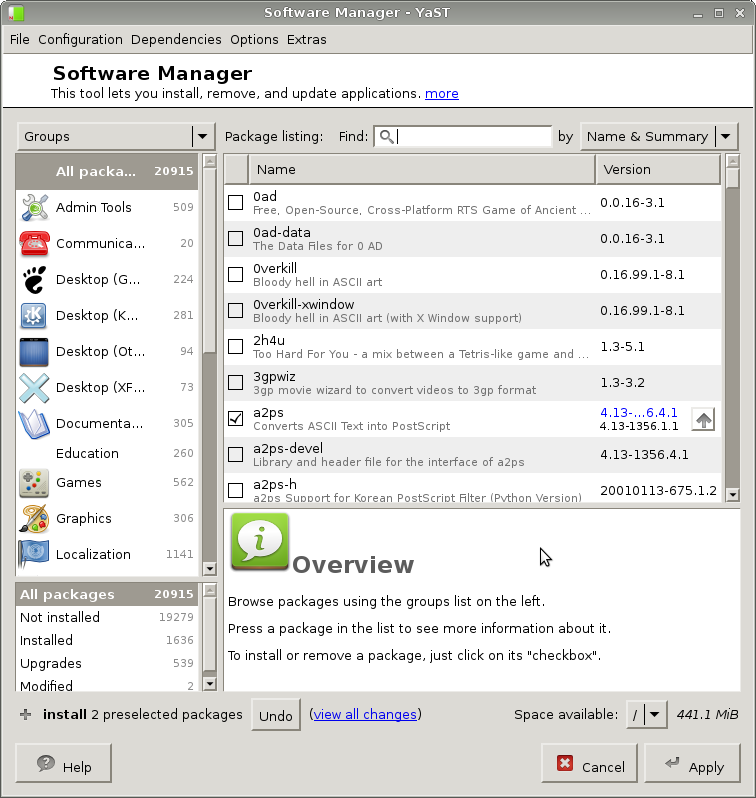756x798 pixels.
Task: Click the status filter scrollbar down arrow
Action: click(209, 683)
